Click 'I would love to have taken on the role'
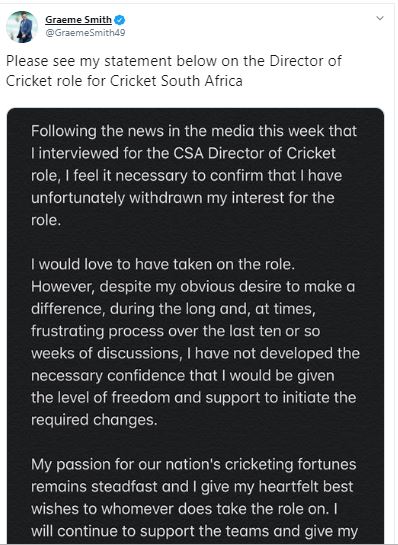This screenshot has width=398, height=545. [163, 265]
